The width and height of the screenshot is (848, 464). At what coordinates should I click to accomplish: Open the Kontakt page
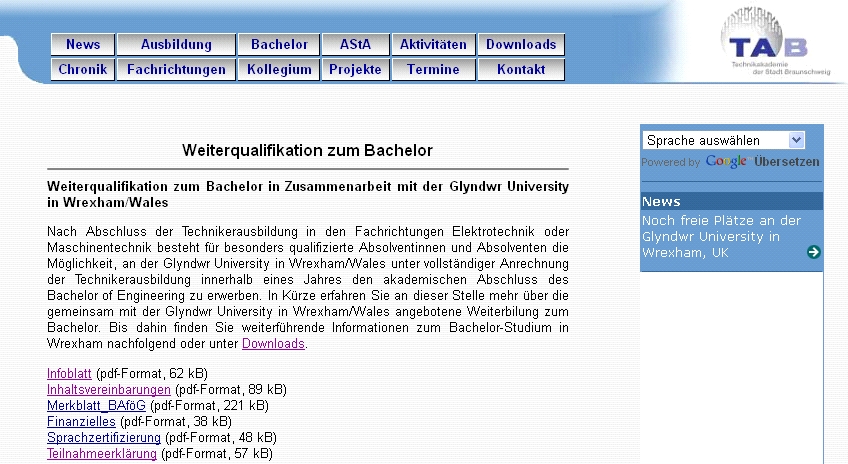pyautogui.click(x=521, y=70)
